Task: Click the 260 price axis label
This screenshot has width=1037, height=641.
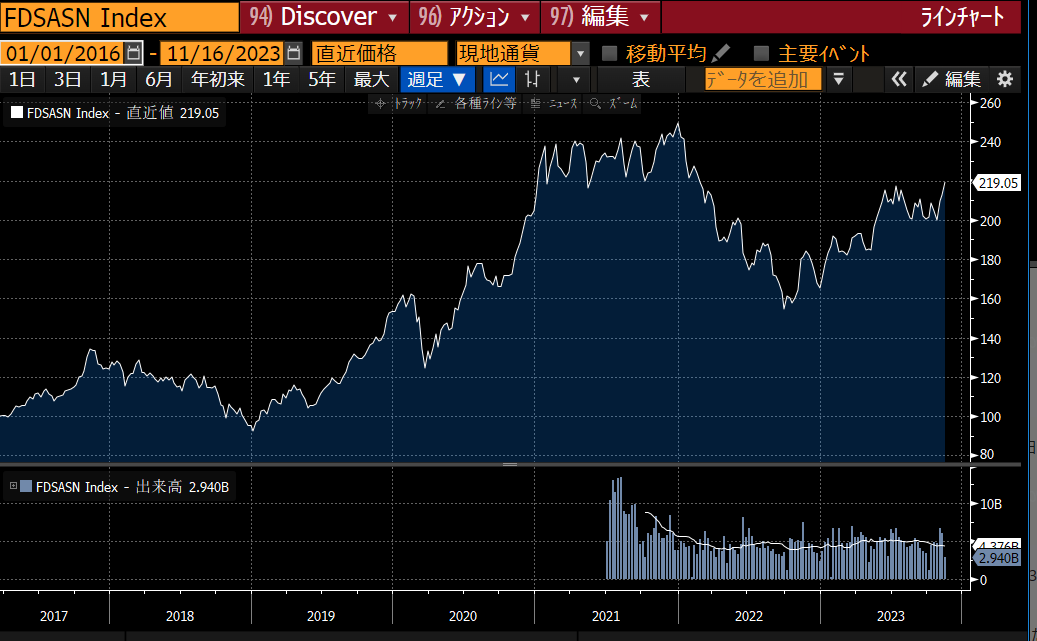Action: 990,103
